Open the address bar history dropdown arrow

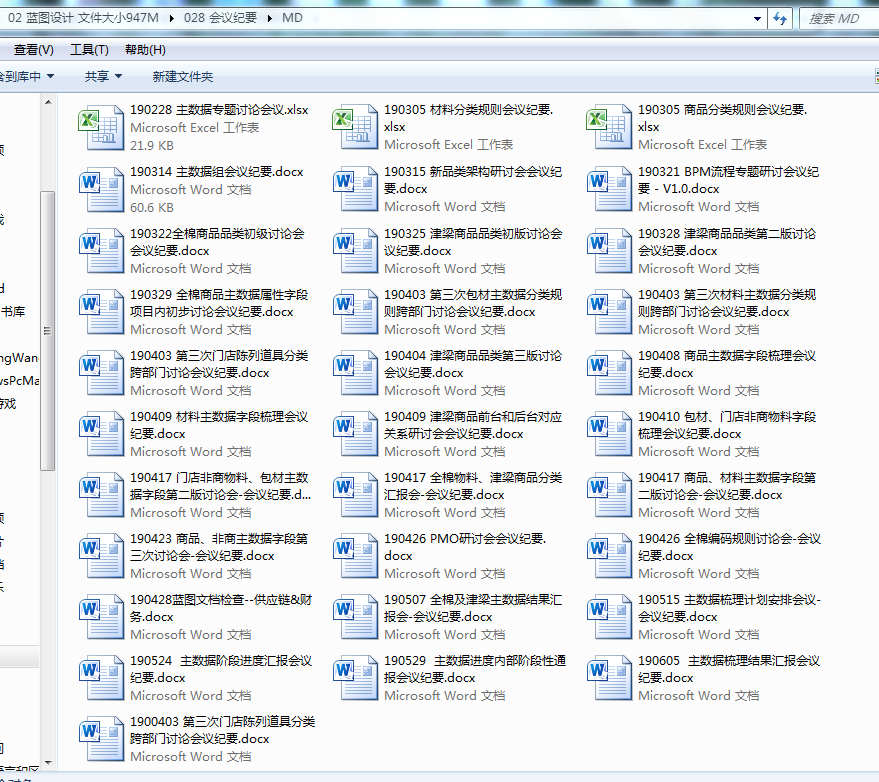(755, 18)
